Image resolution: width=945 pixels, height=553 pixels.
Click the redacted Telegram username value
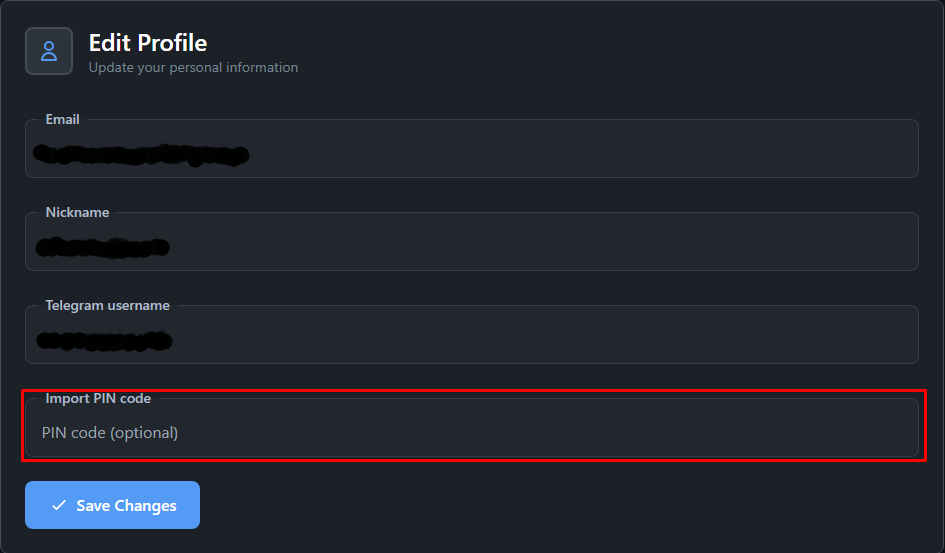pyautogui.click(x=104, y=341)
